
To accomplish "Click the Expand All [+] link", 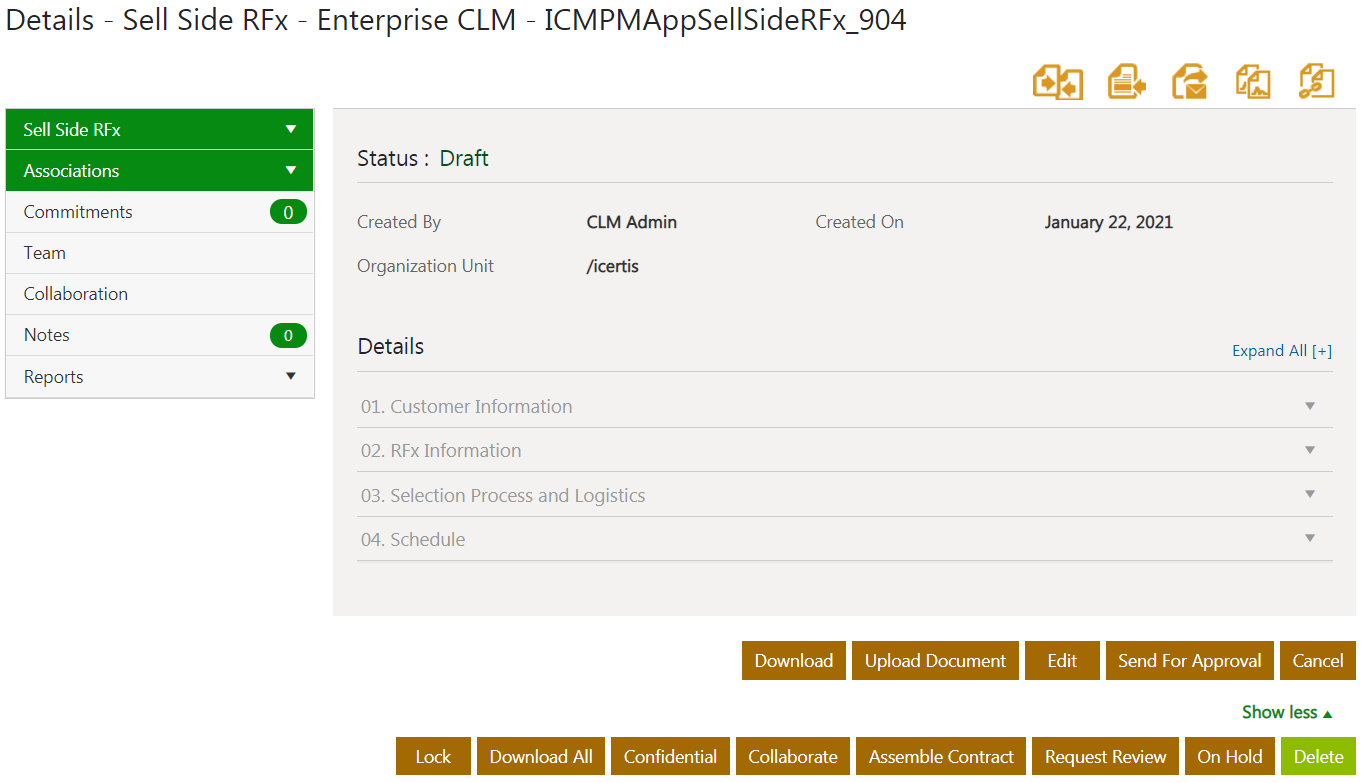I will pos(1281,351).
